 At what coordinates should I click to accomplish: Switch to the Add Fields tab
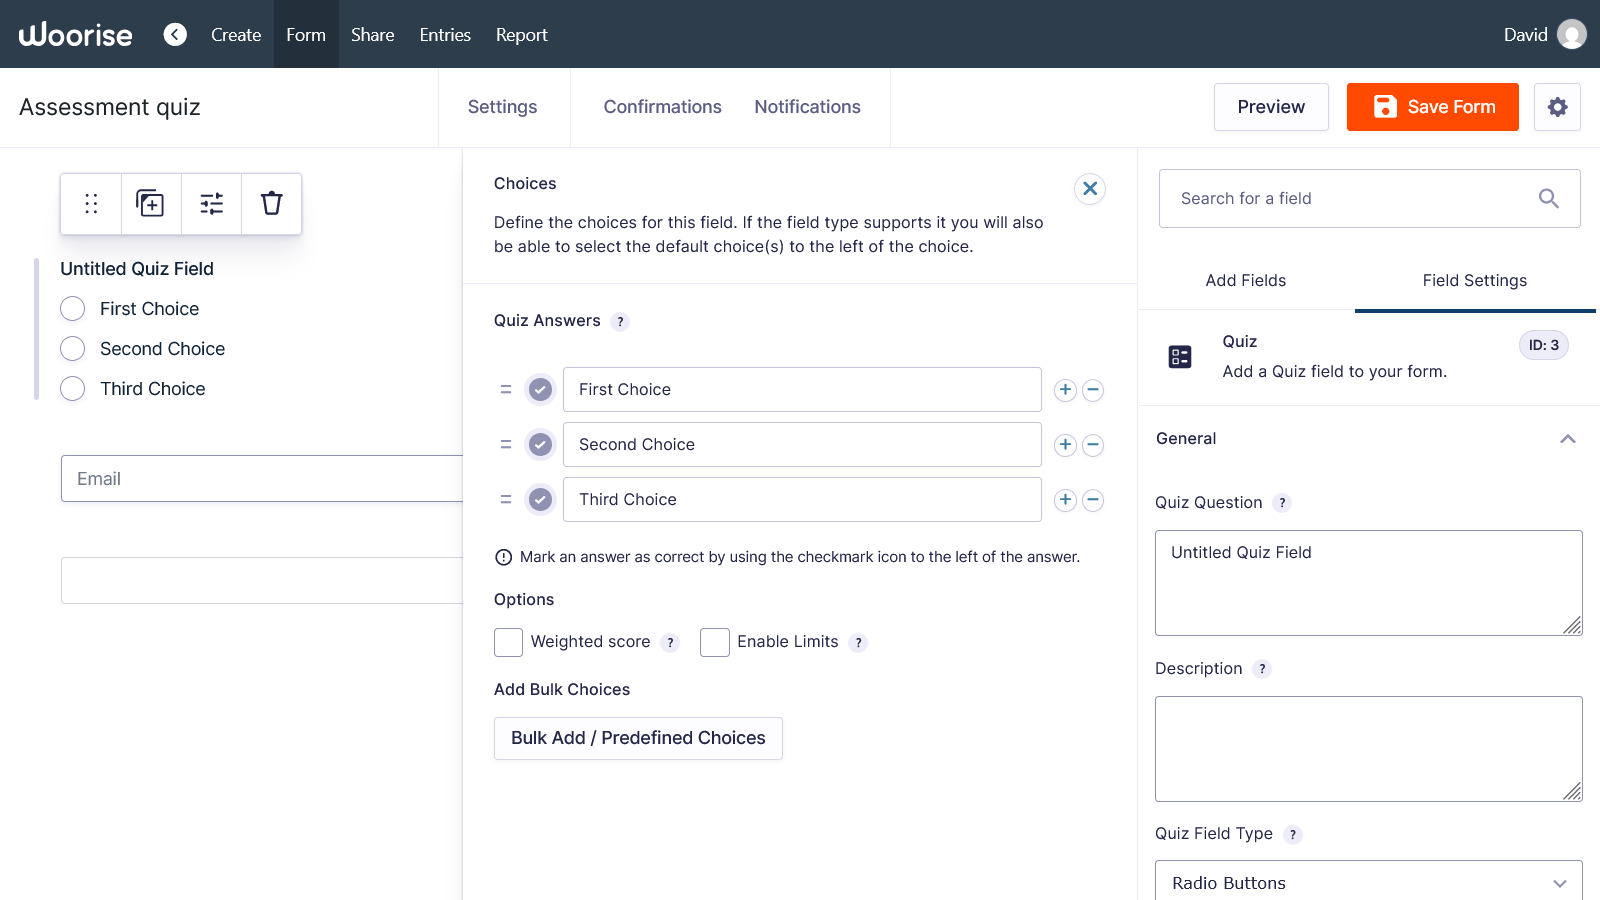point(1245,281)
